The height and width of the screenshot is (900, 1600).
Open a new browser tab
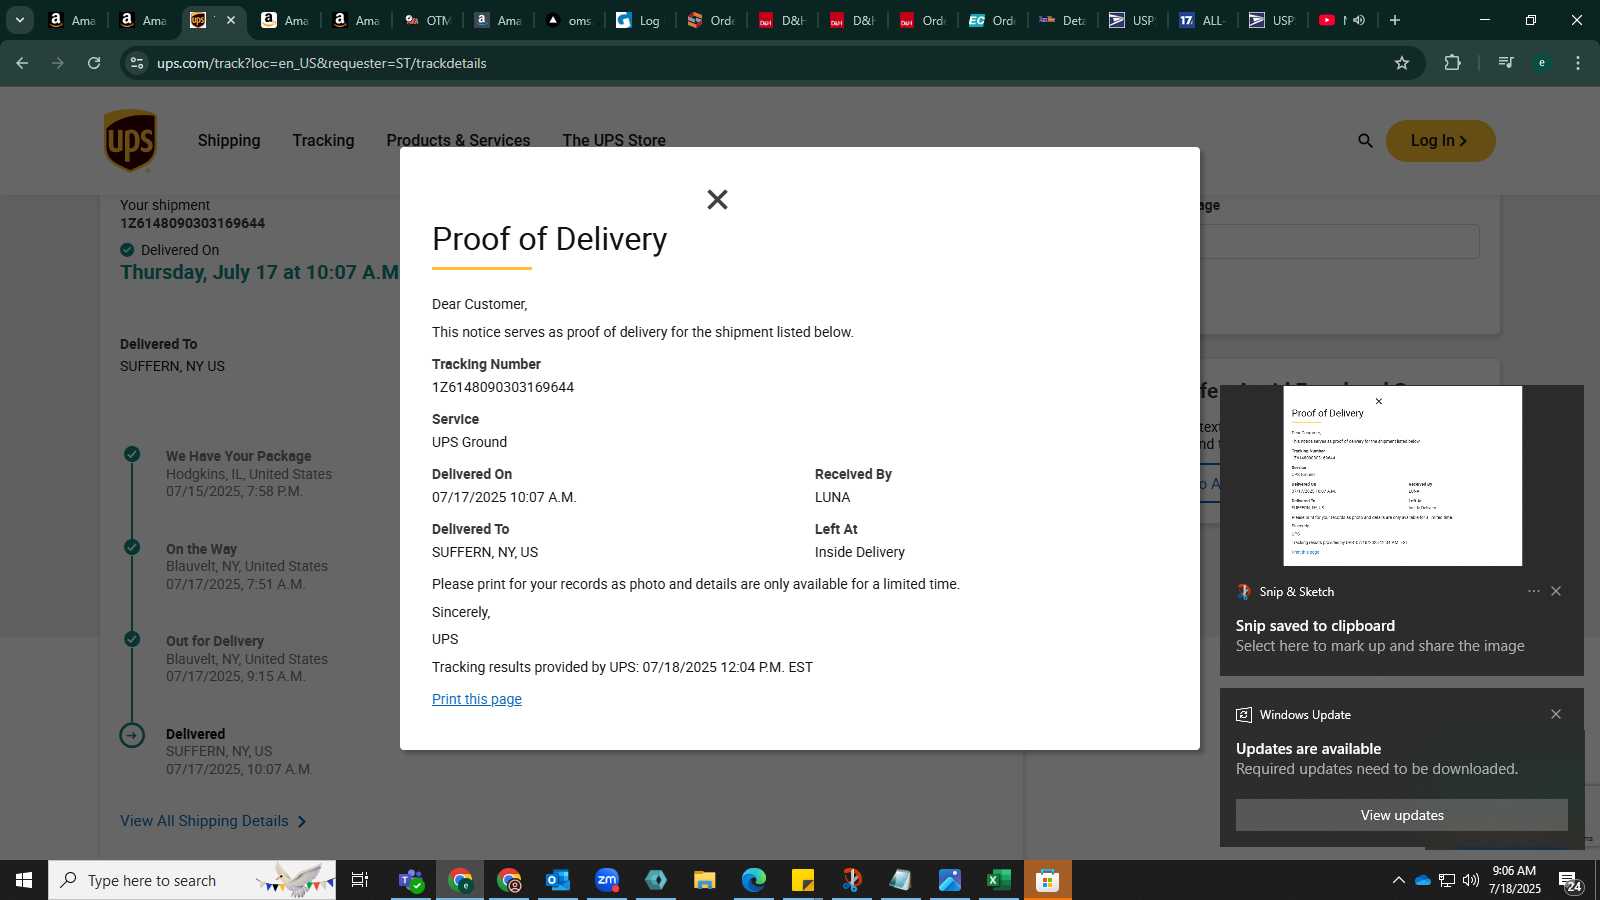point(1395,20)
